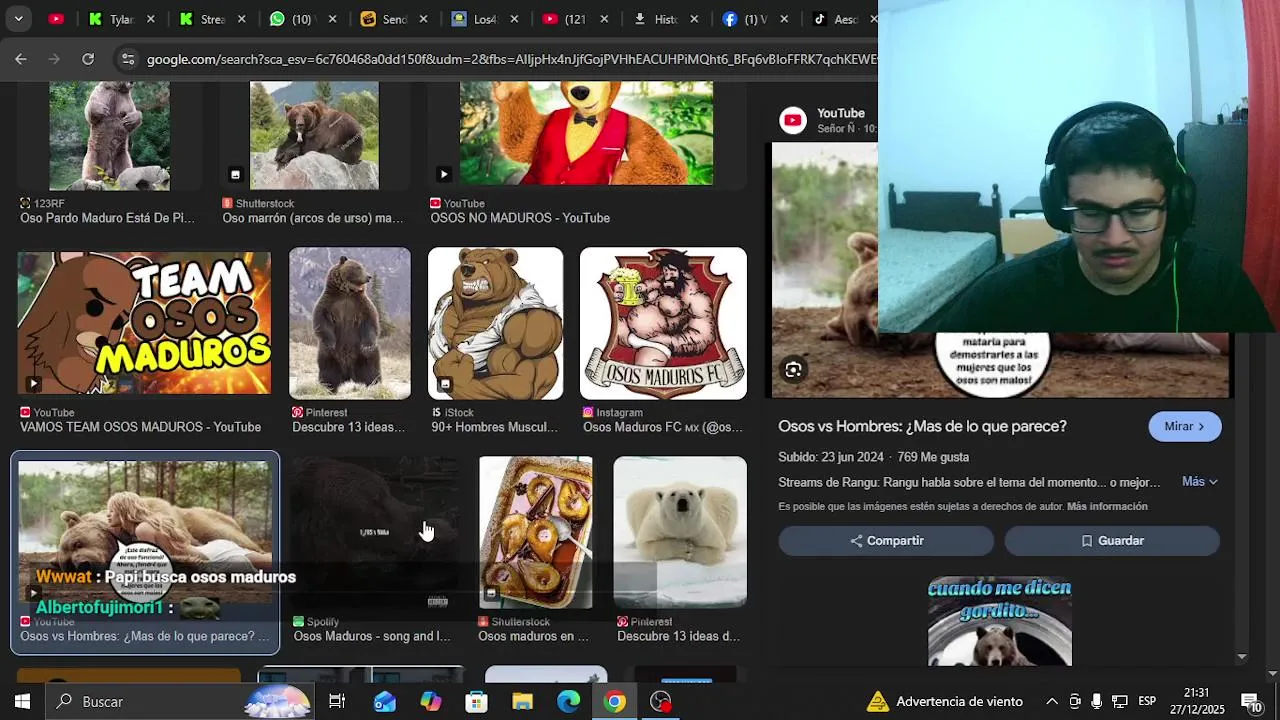The width and height of the screenshot is (1280, 720).
Task: Open the Spotify Osos Maduros song result
Action: (376, 532)
